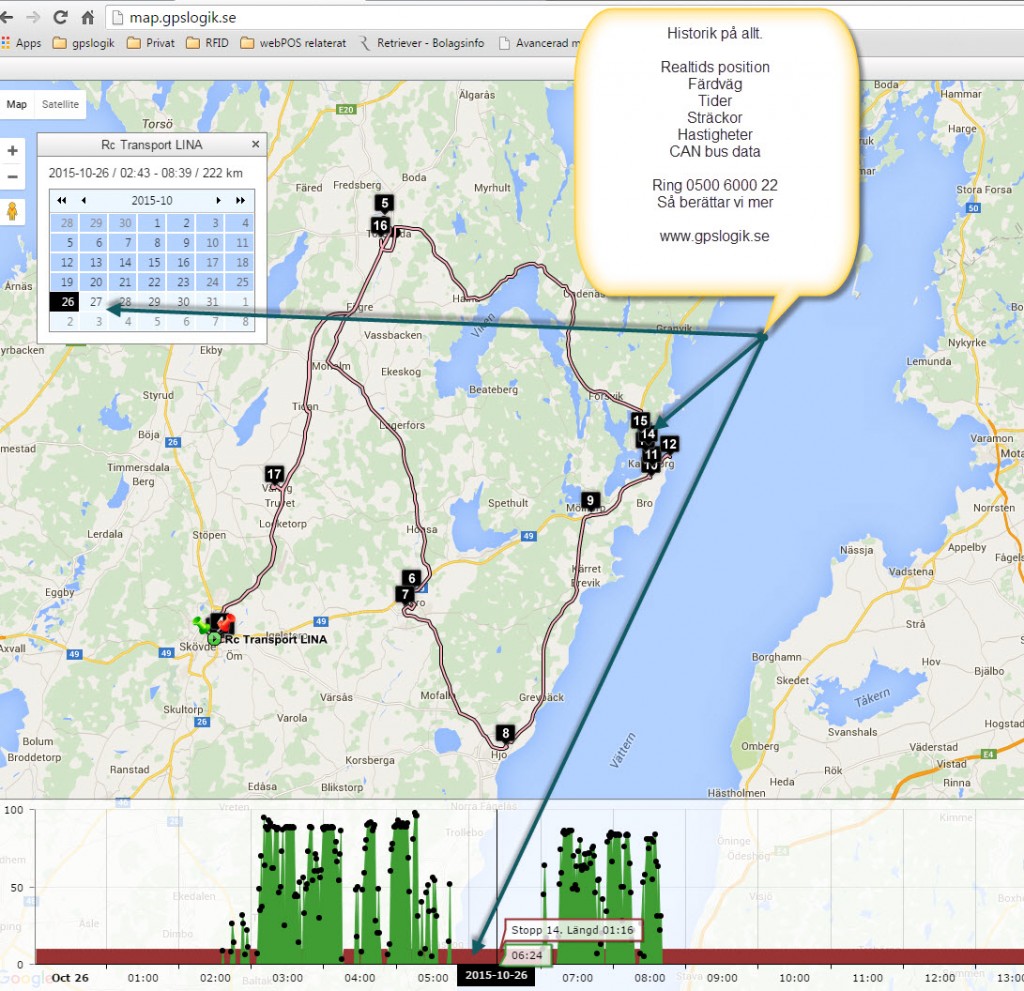Reload the page with the browser refresh icon
This screenshot has height=991, width=1024.
click(60, 17)
